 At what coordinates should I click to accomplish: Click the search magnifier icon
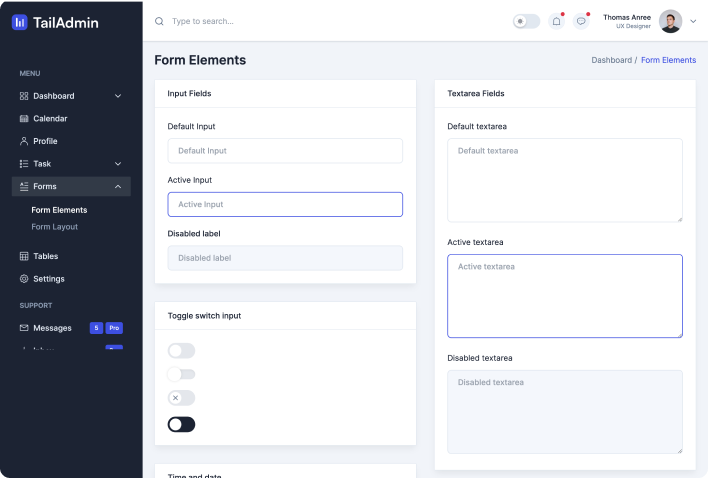[x=160, y=21]
